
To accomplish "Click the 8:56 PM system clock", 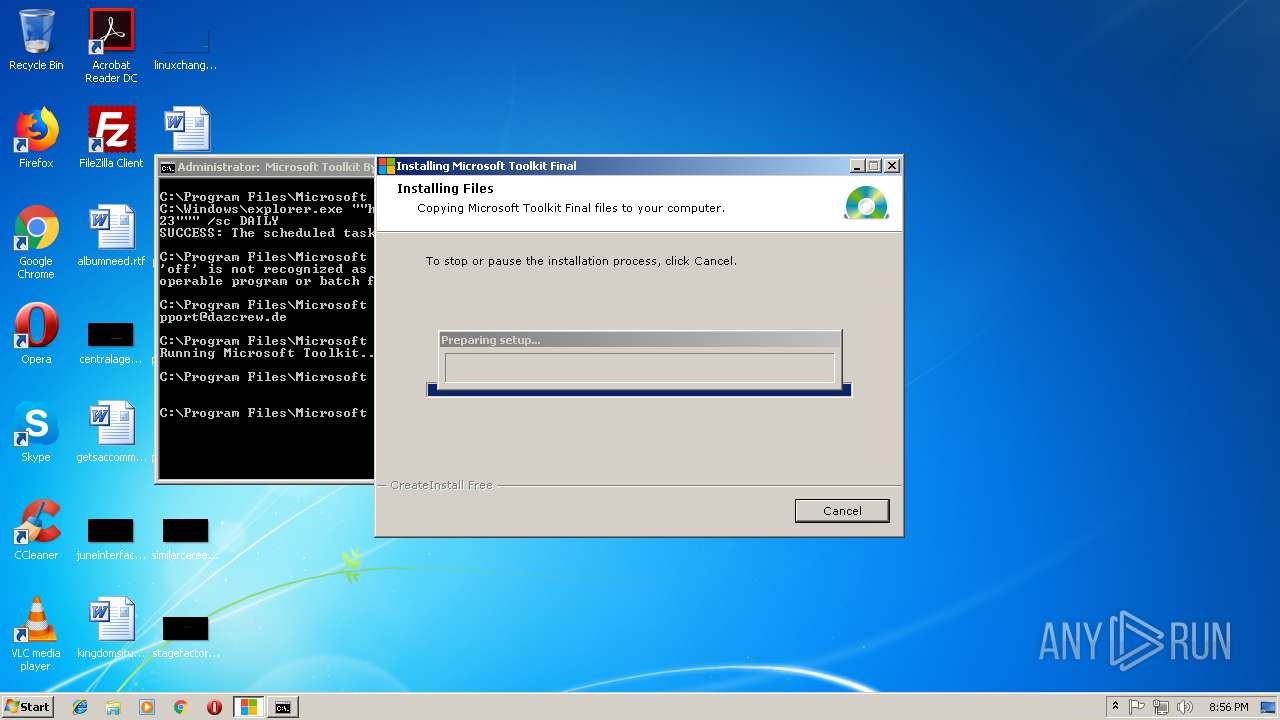I will (1228, 707).
